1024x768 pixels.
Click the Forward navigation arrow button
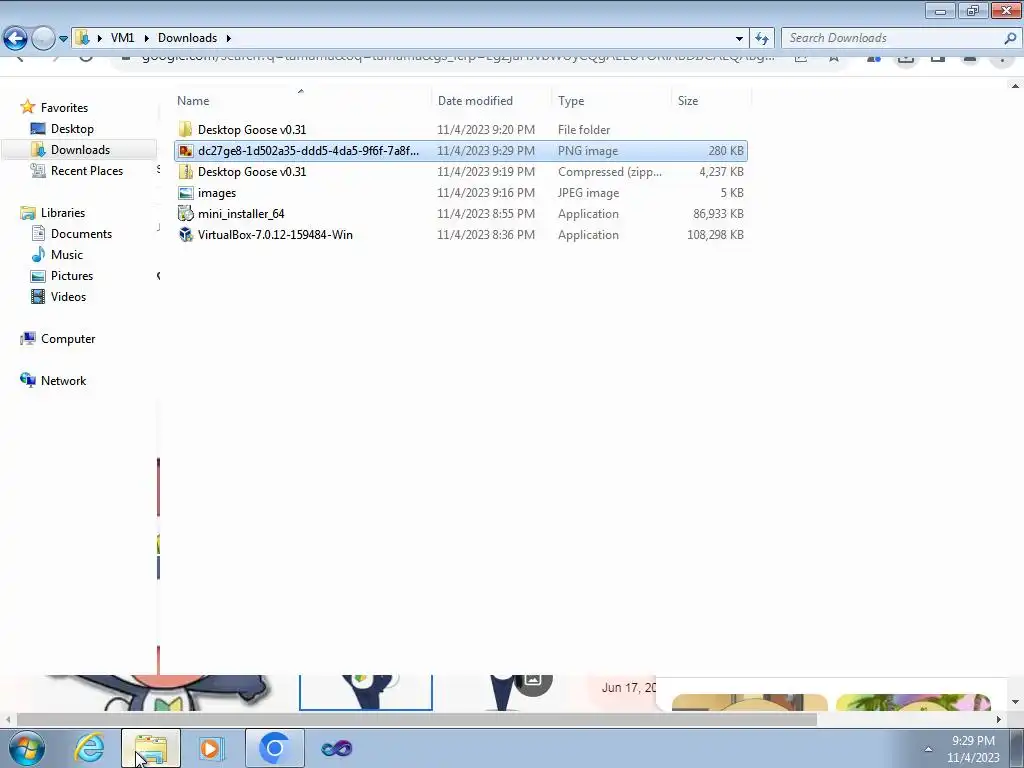(43, 39)
